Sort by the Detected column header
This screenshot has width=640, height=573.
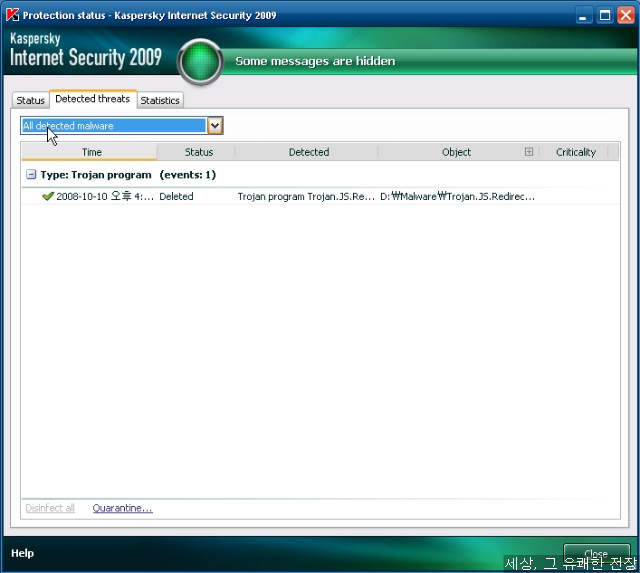309,152
